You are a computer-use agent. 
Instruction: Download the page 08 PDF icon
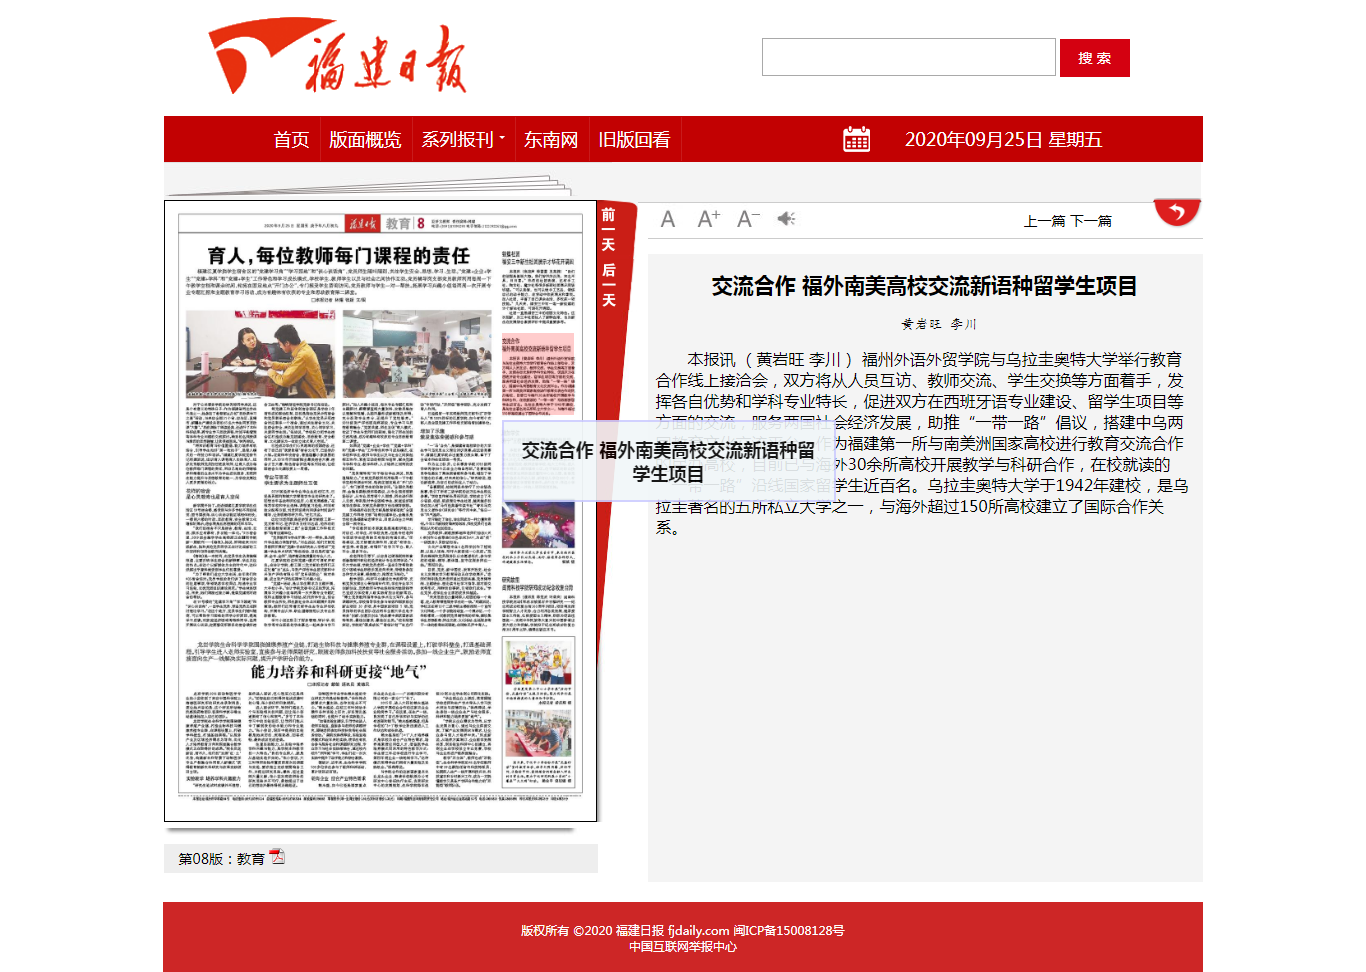(x=277, y=857)
